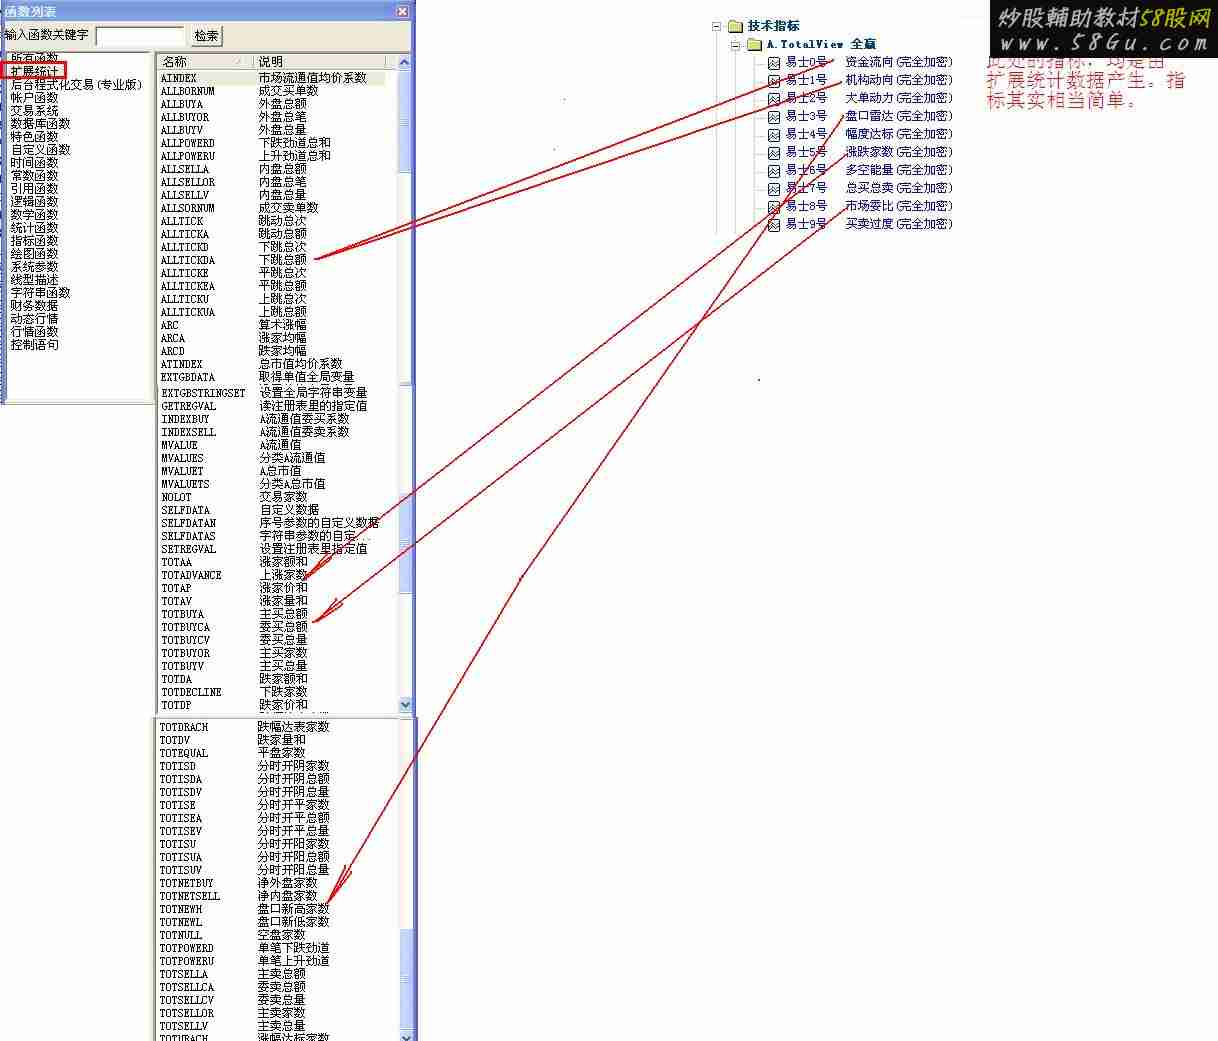The image size is (1218, 1041).
Task: Select the 所有函数 category
Action: click(x=34, y=58)
